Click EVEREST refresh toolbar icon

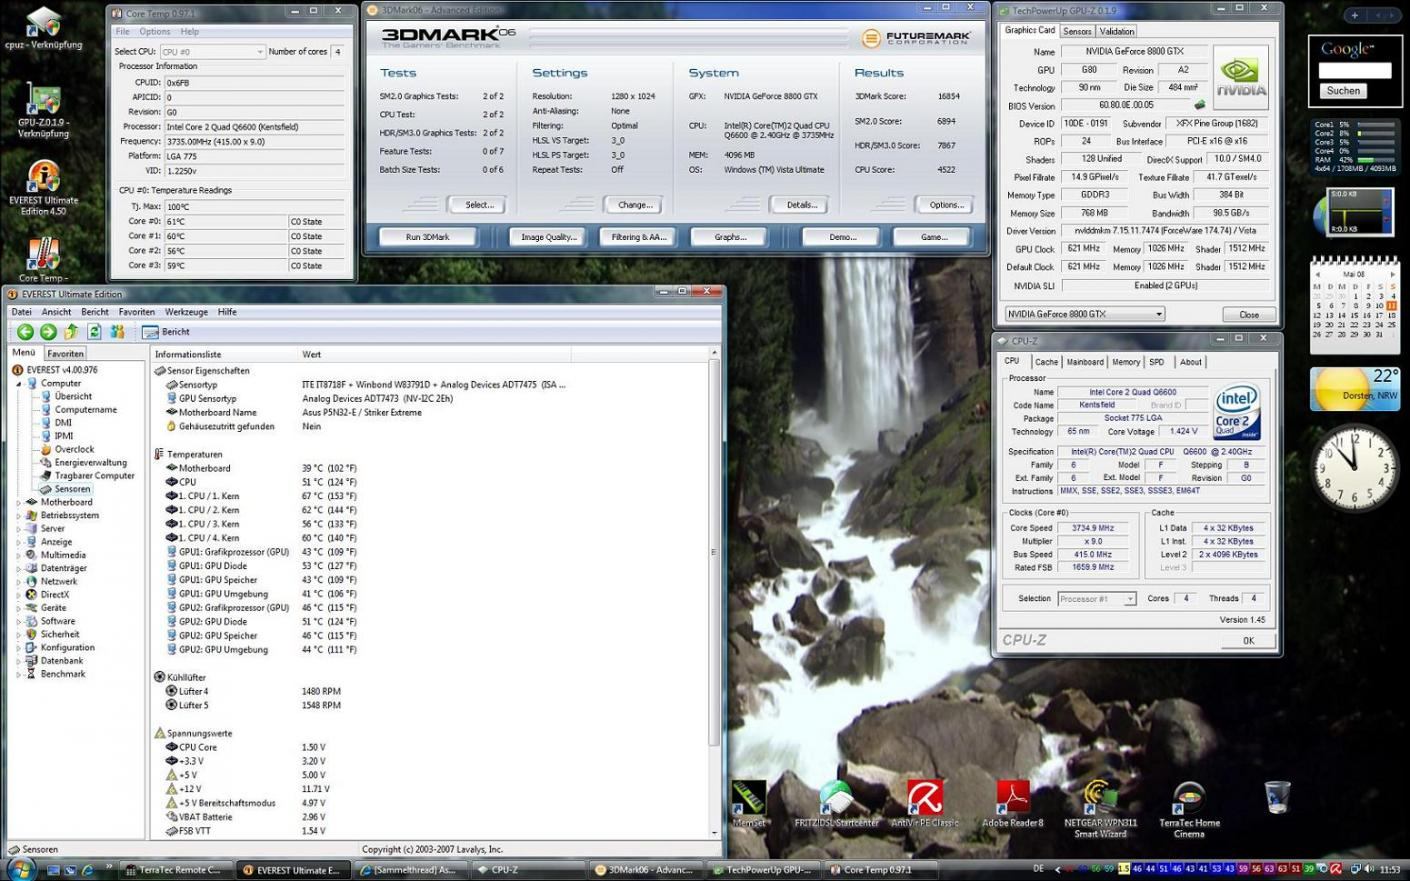94,331
